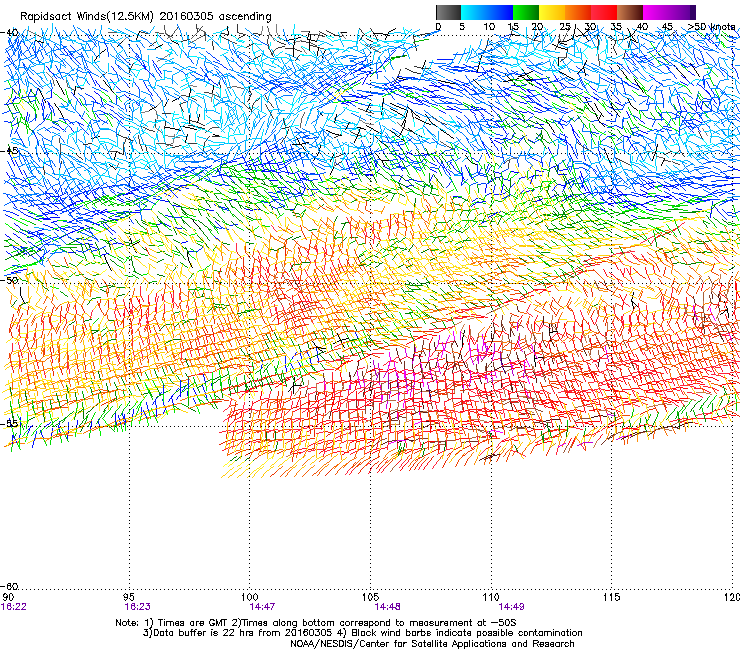Click the 105 longitude axis label
This screenshot has height=650, width=740.
(370, 597)
